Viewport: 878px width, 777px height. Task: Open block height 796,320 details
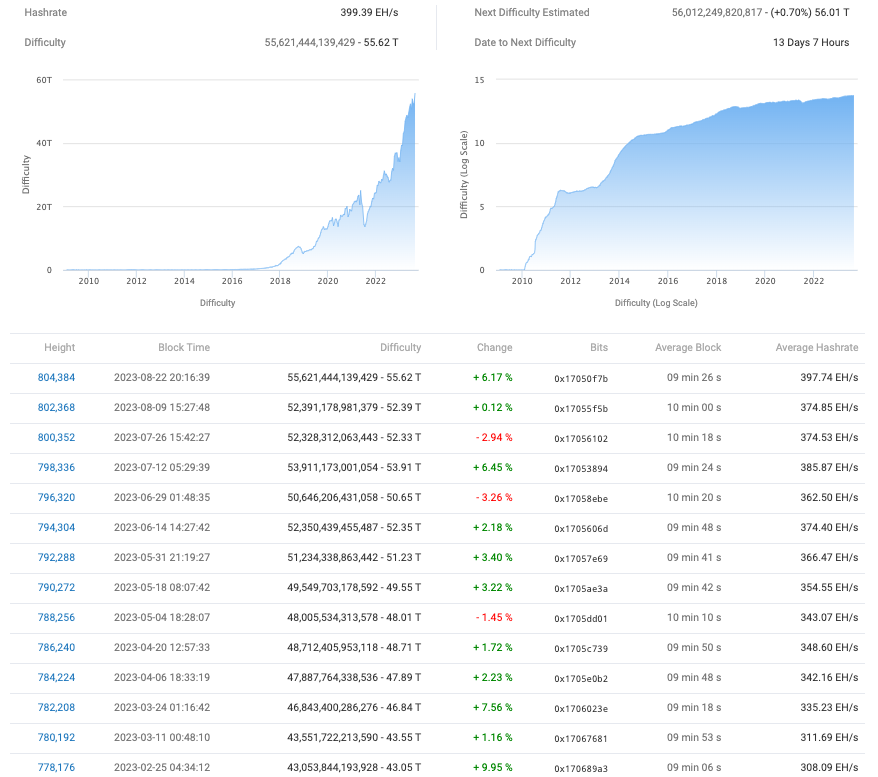(59, 497)
